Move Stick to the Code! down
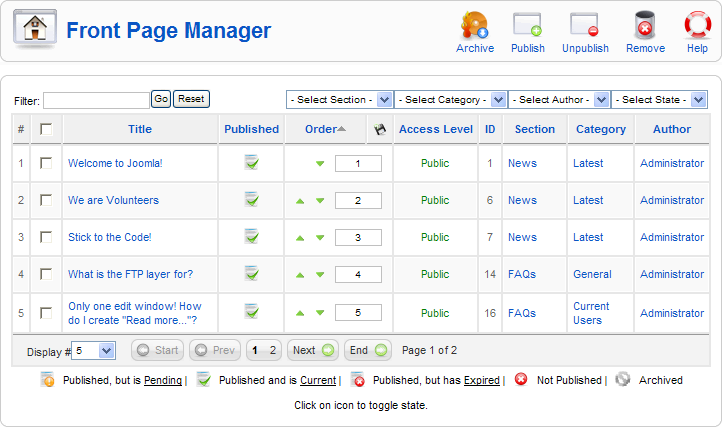Screen dimensions: 722x427 coord(320,238)
